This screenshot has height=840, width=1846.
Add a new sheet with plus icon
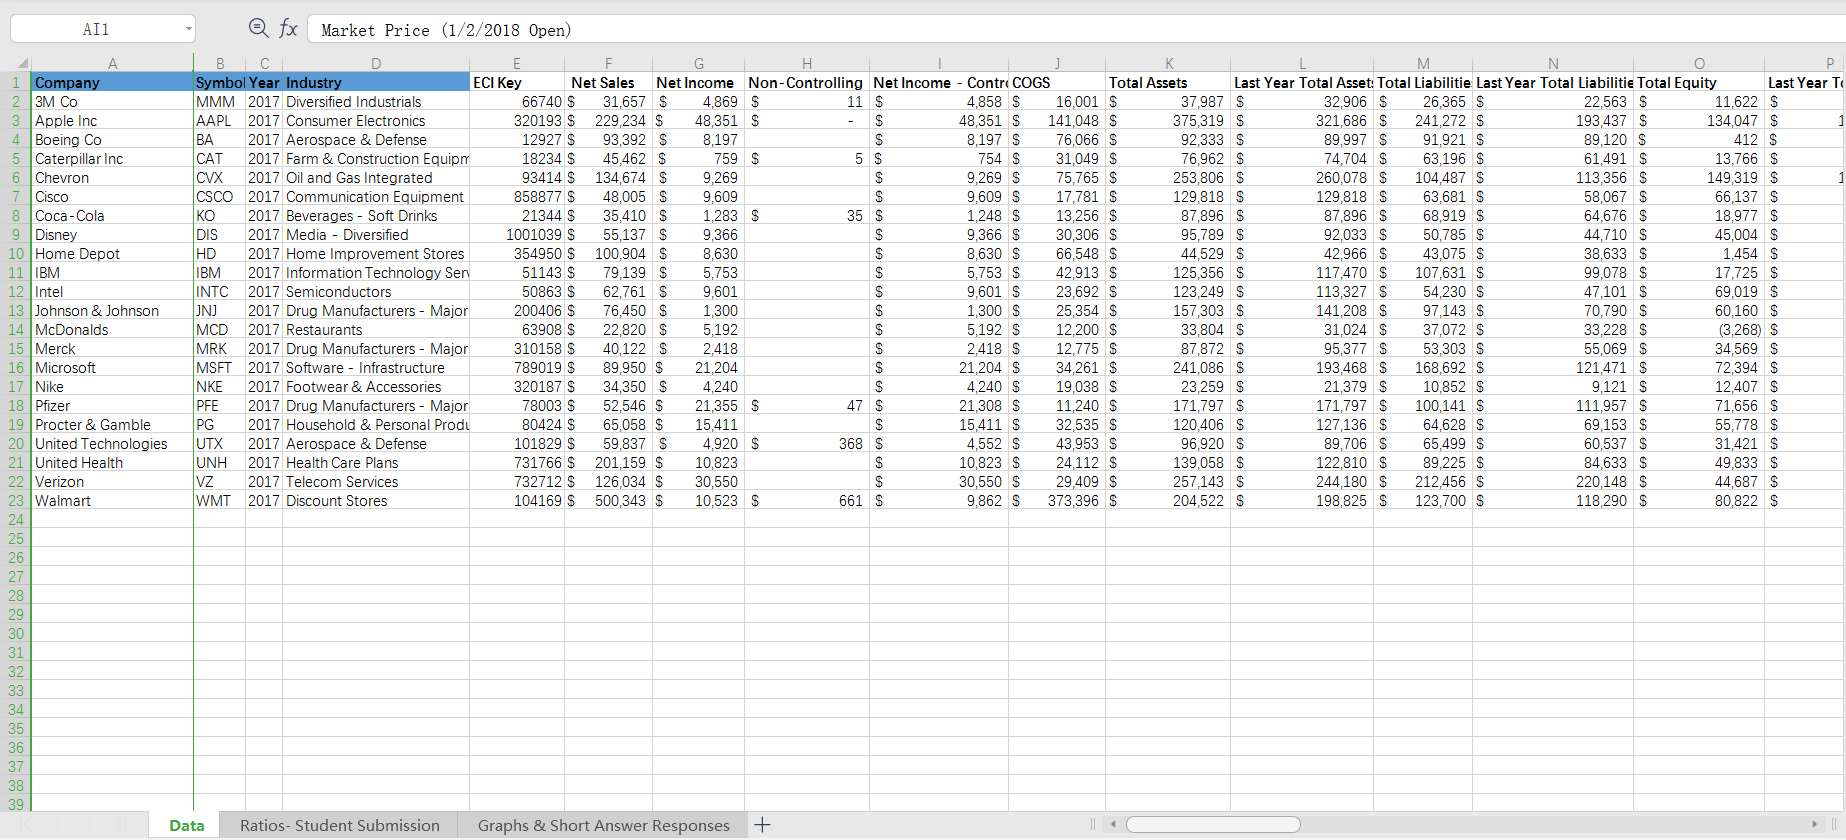pyautogui.click(x=762, y=825)
